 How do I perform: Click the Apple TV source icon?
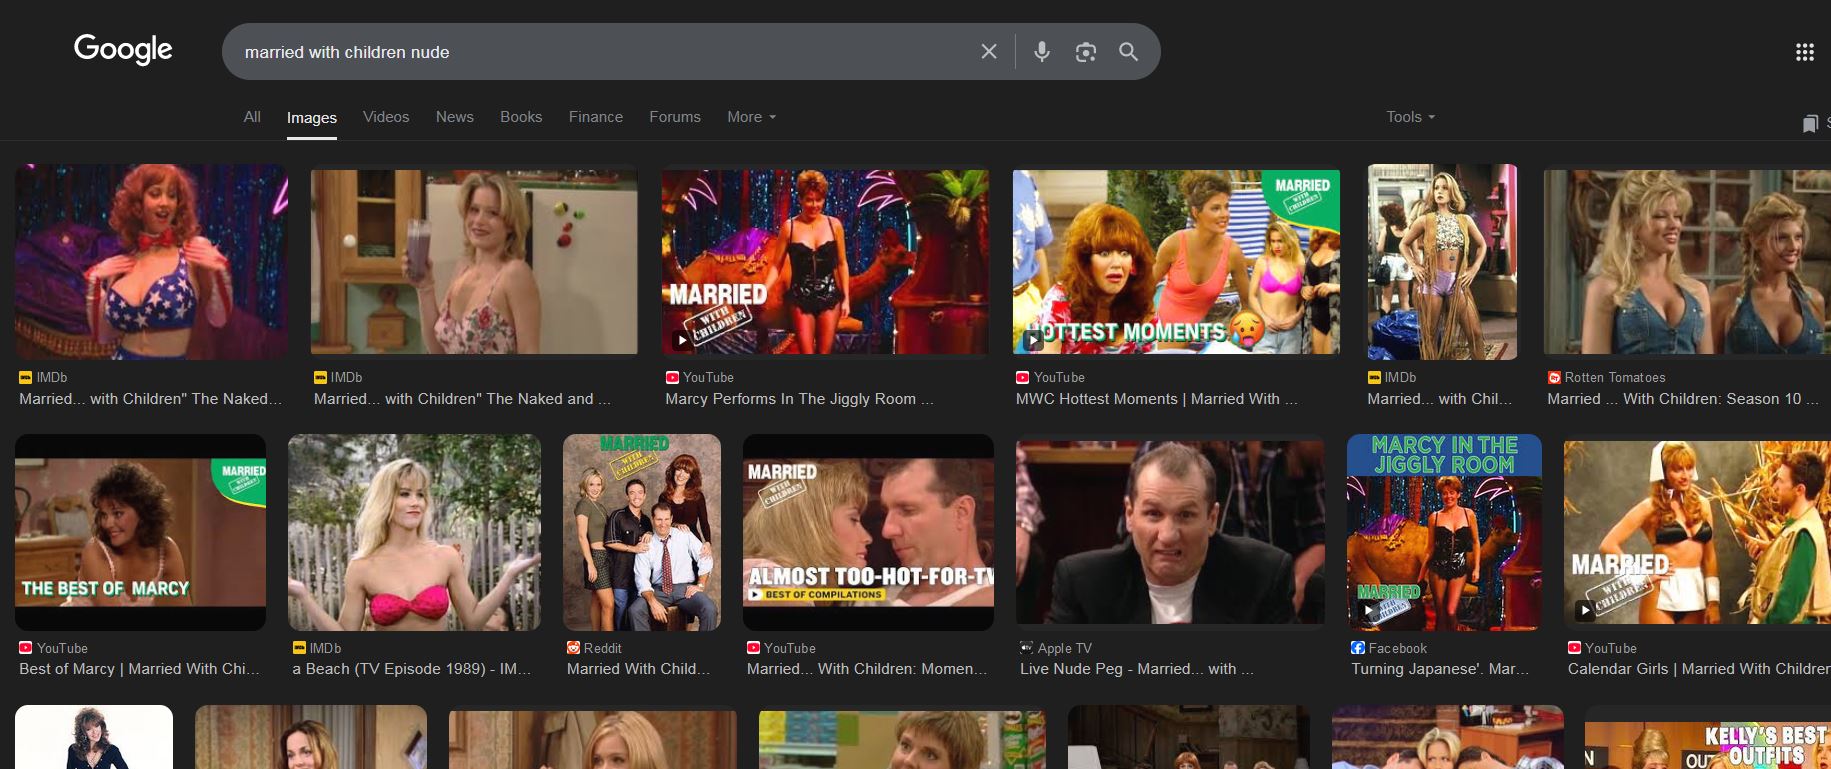point(1026,648)
